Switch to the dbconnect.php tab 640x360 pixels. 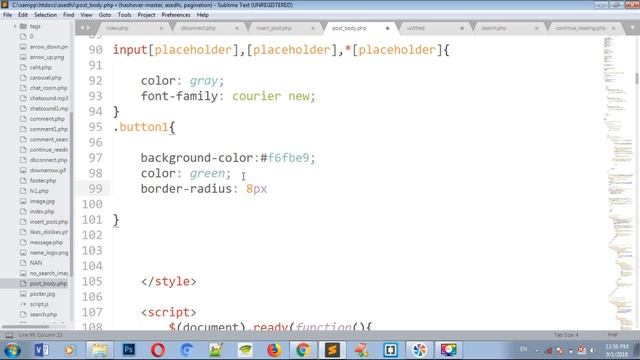point(198,28)
